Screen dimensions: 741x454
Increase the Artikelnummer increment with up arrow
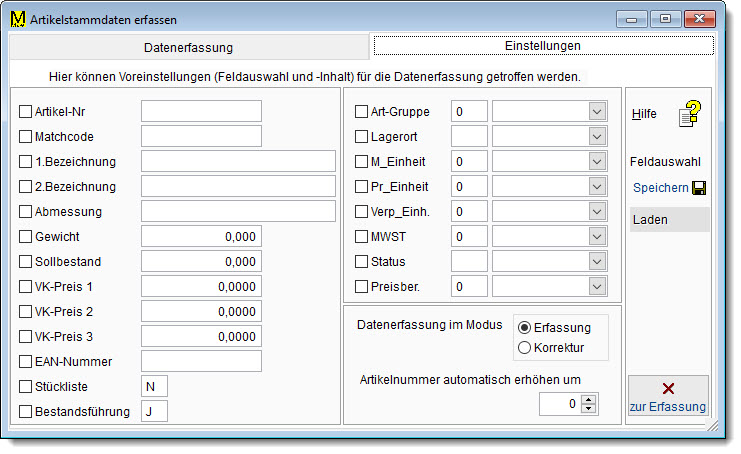(589, 399)
